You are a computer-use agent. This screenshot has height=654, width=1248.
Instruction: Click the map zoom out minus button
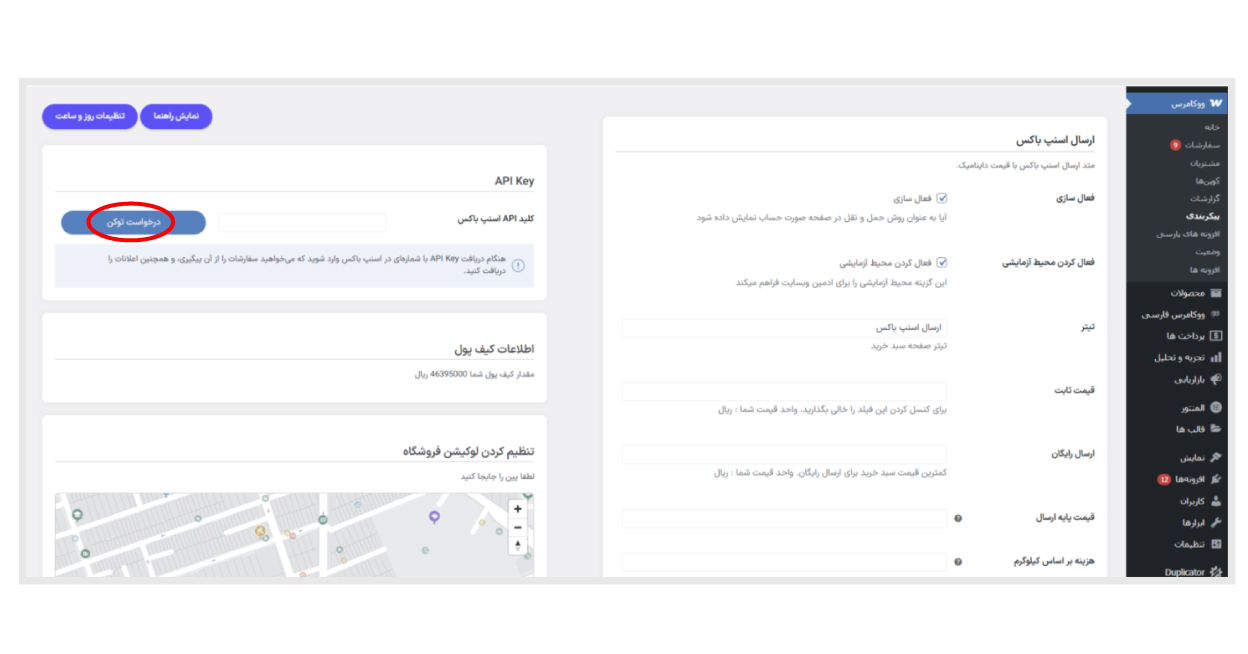(x=517, y=527)
